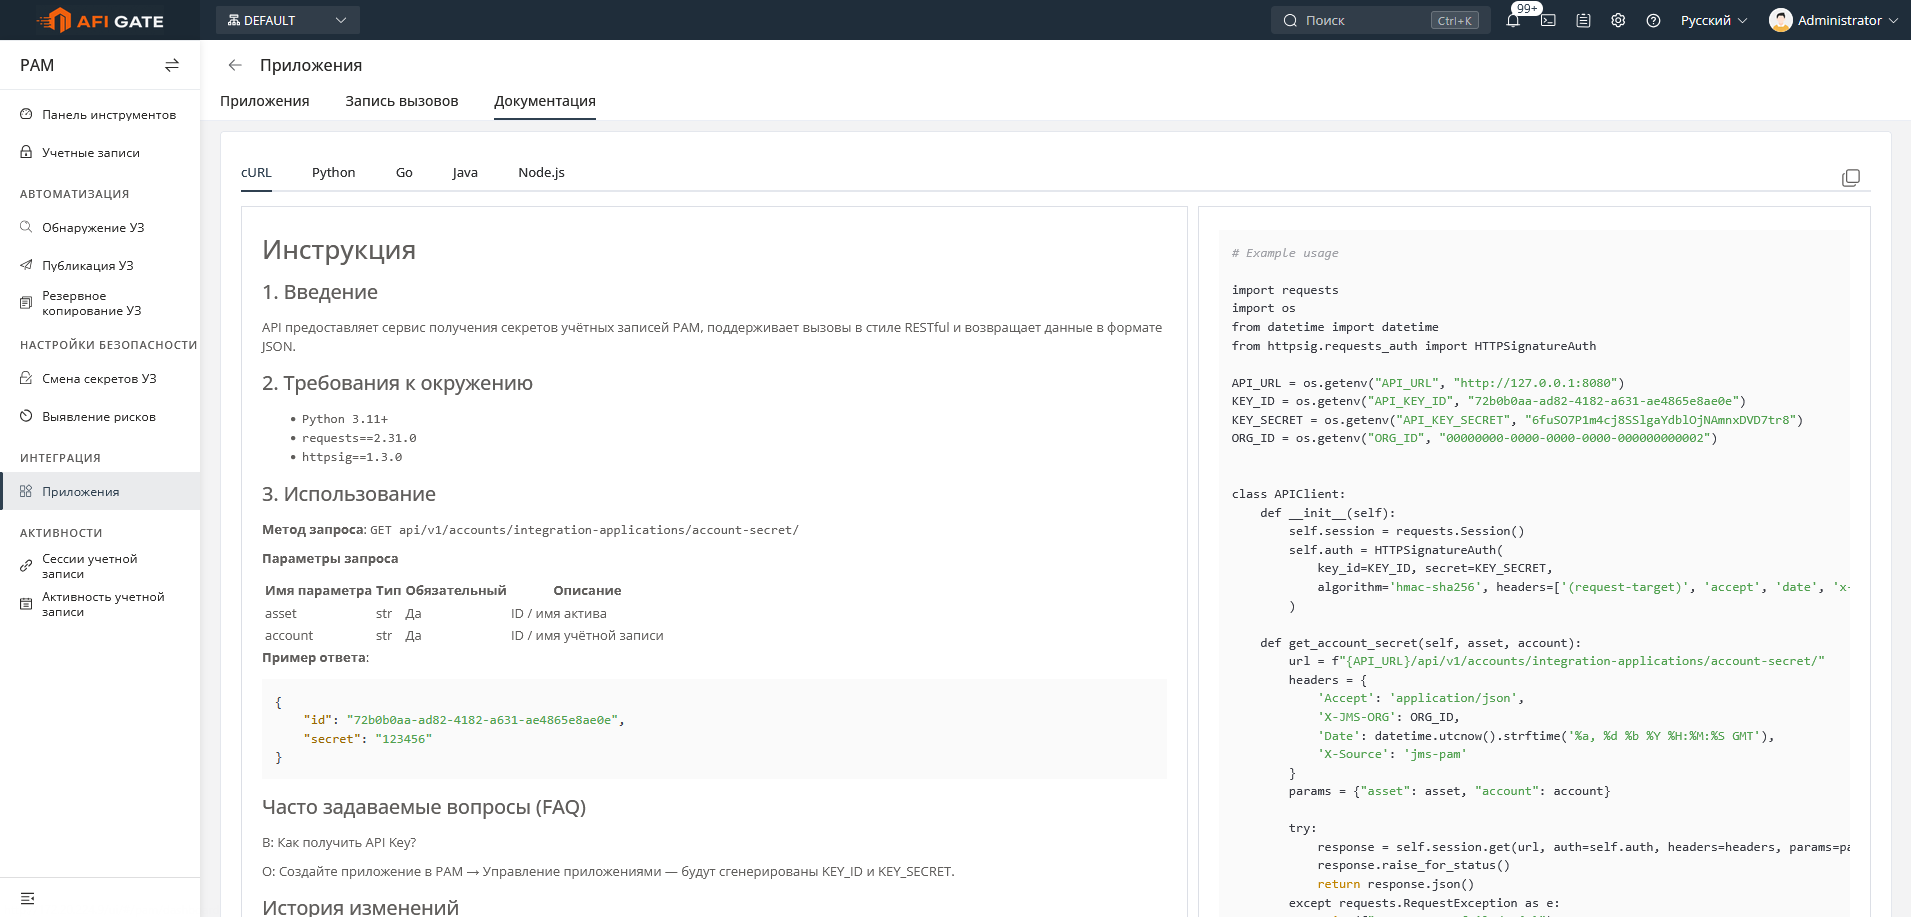Click the В: Как получить API Key? question
This screenshot has height=917, width=1911.
[x=339, y=843]
